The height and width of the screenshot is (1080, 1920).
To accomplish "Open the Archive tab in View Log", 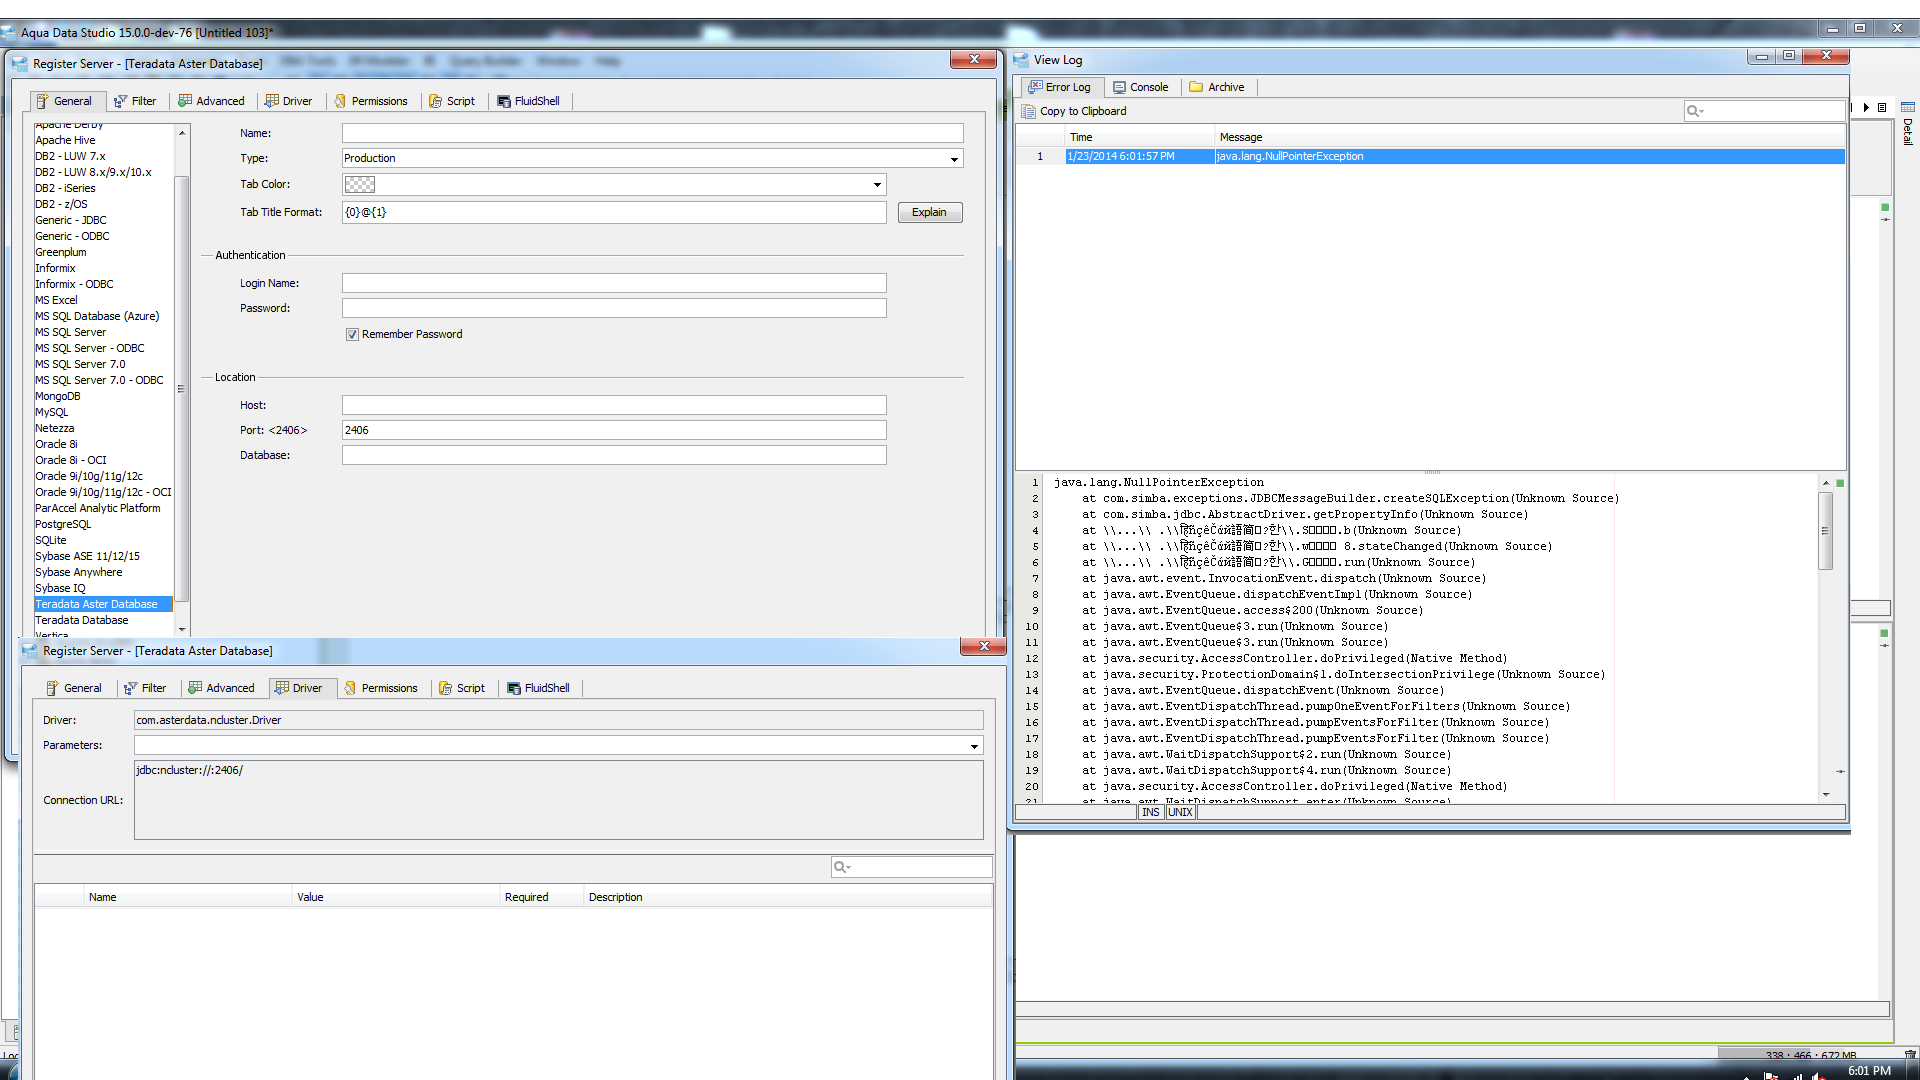I will point(1217,87).
